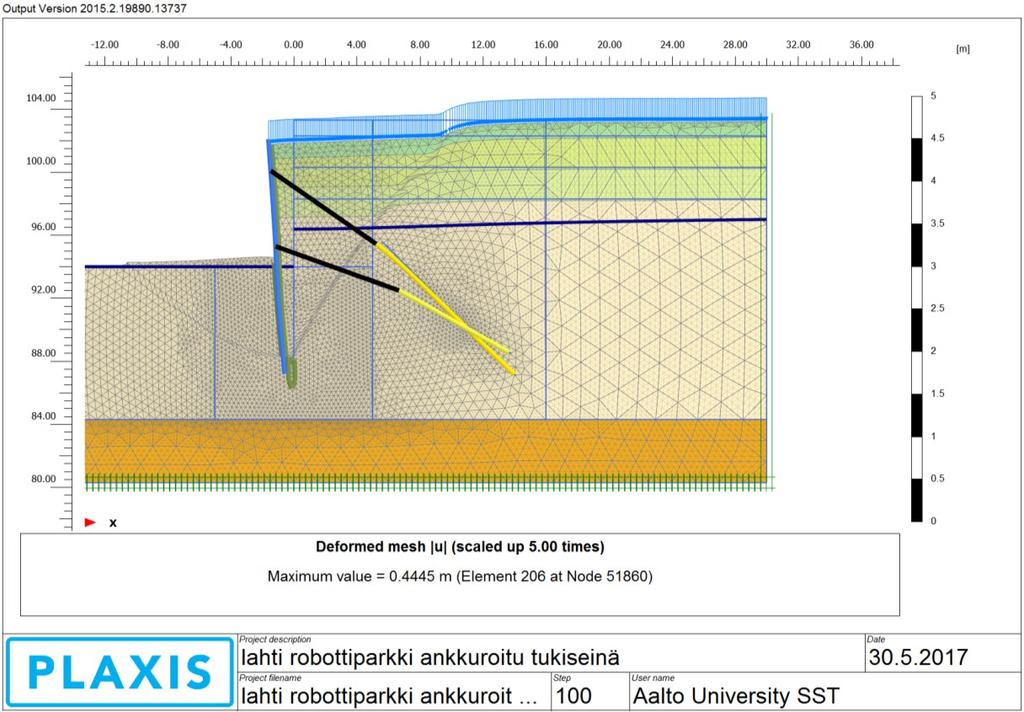
Task: Click the blue retaining wall in the mesh
Action: [276, 256]
